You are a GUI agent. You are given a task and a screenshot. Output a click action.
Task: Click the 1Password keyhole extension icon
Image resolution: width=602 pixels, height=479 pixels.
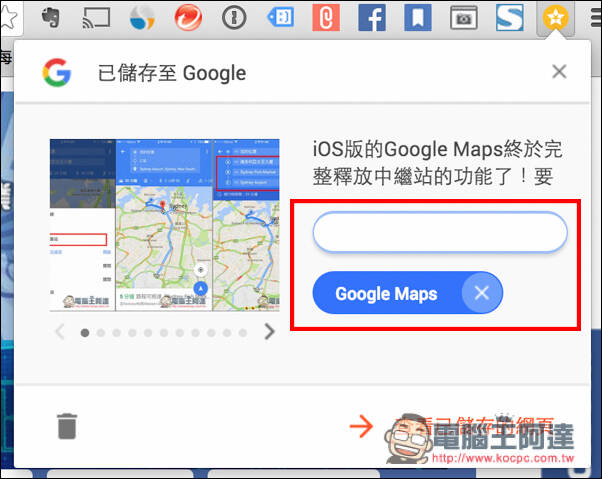pos(234,17)
